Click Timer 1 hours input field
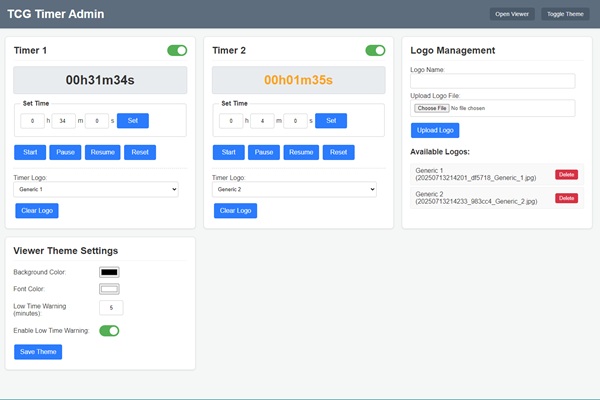Screen dimensions: 600x400 click(x=33, y=121)
